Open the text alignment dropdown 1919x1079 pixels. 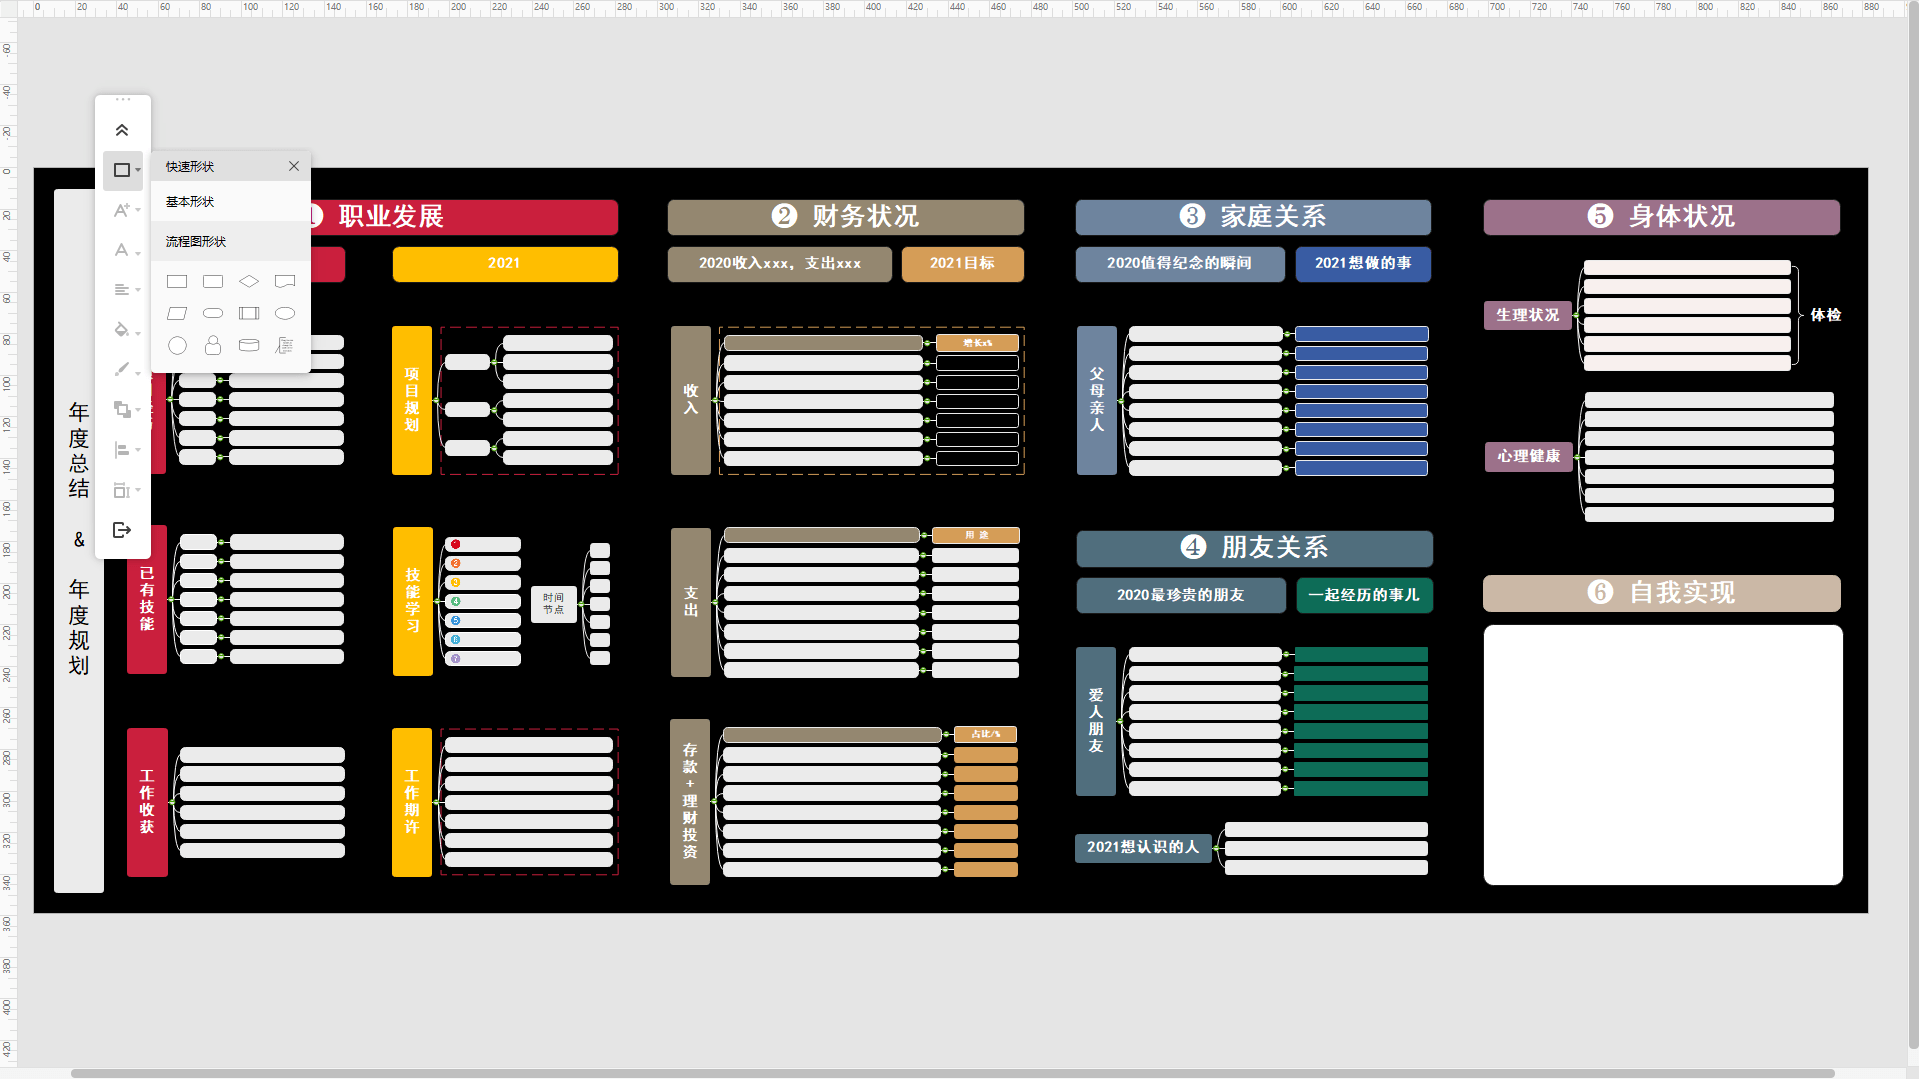[x=122, y=290]
